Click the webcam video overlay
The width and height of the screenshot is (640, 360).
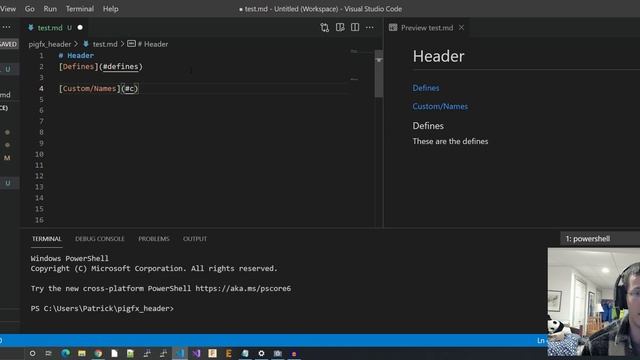594,302
